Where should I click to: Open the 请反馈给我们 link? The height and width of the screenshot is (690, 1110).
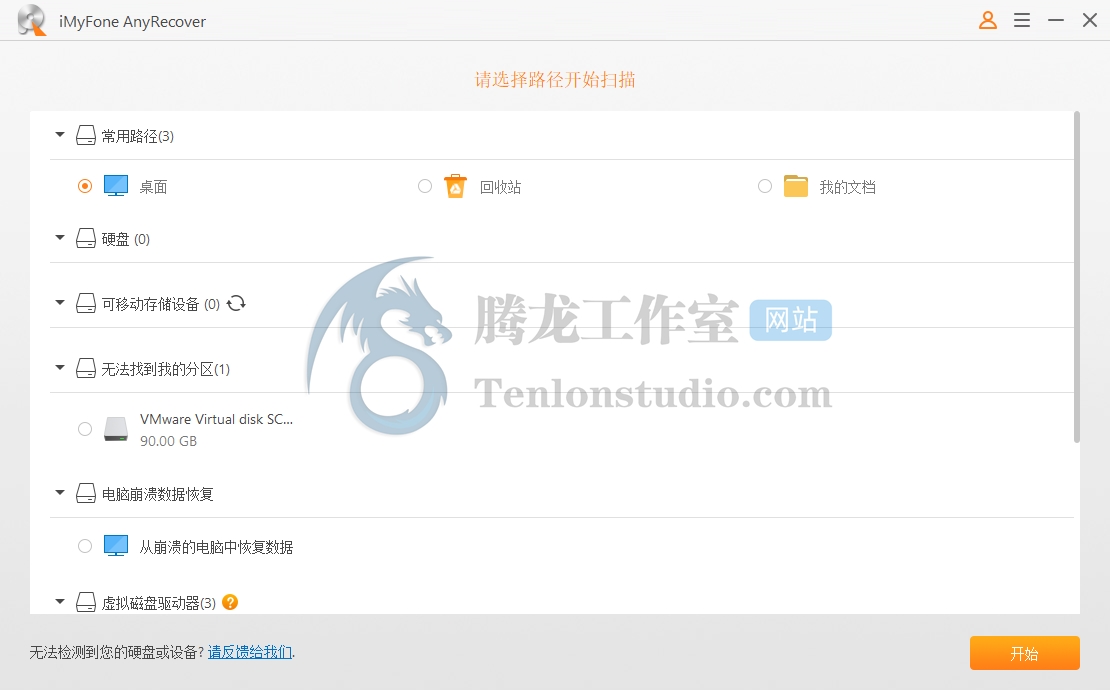[x=249, y=652]
